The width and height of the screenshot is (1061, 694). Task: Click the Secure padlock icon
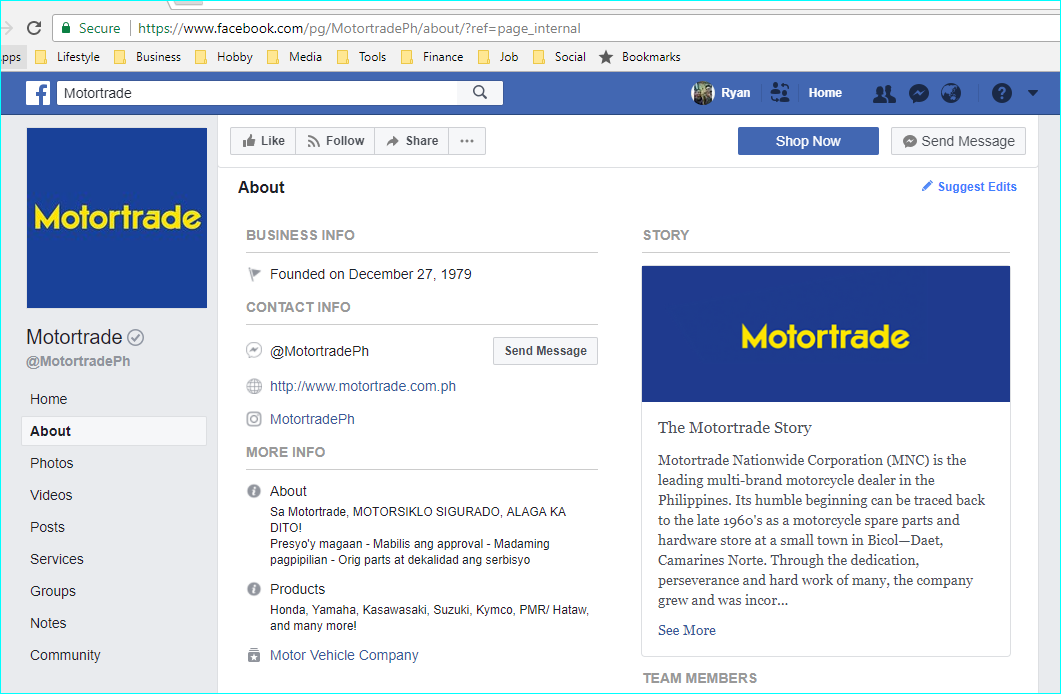coord(66,28)
